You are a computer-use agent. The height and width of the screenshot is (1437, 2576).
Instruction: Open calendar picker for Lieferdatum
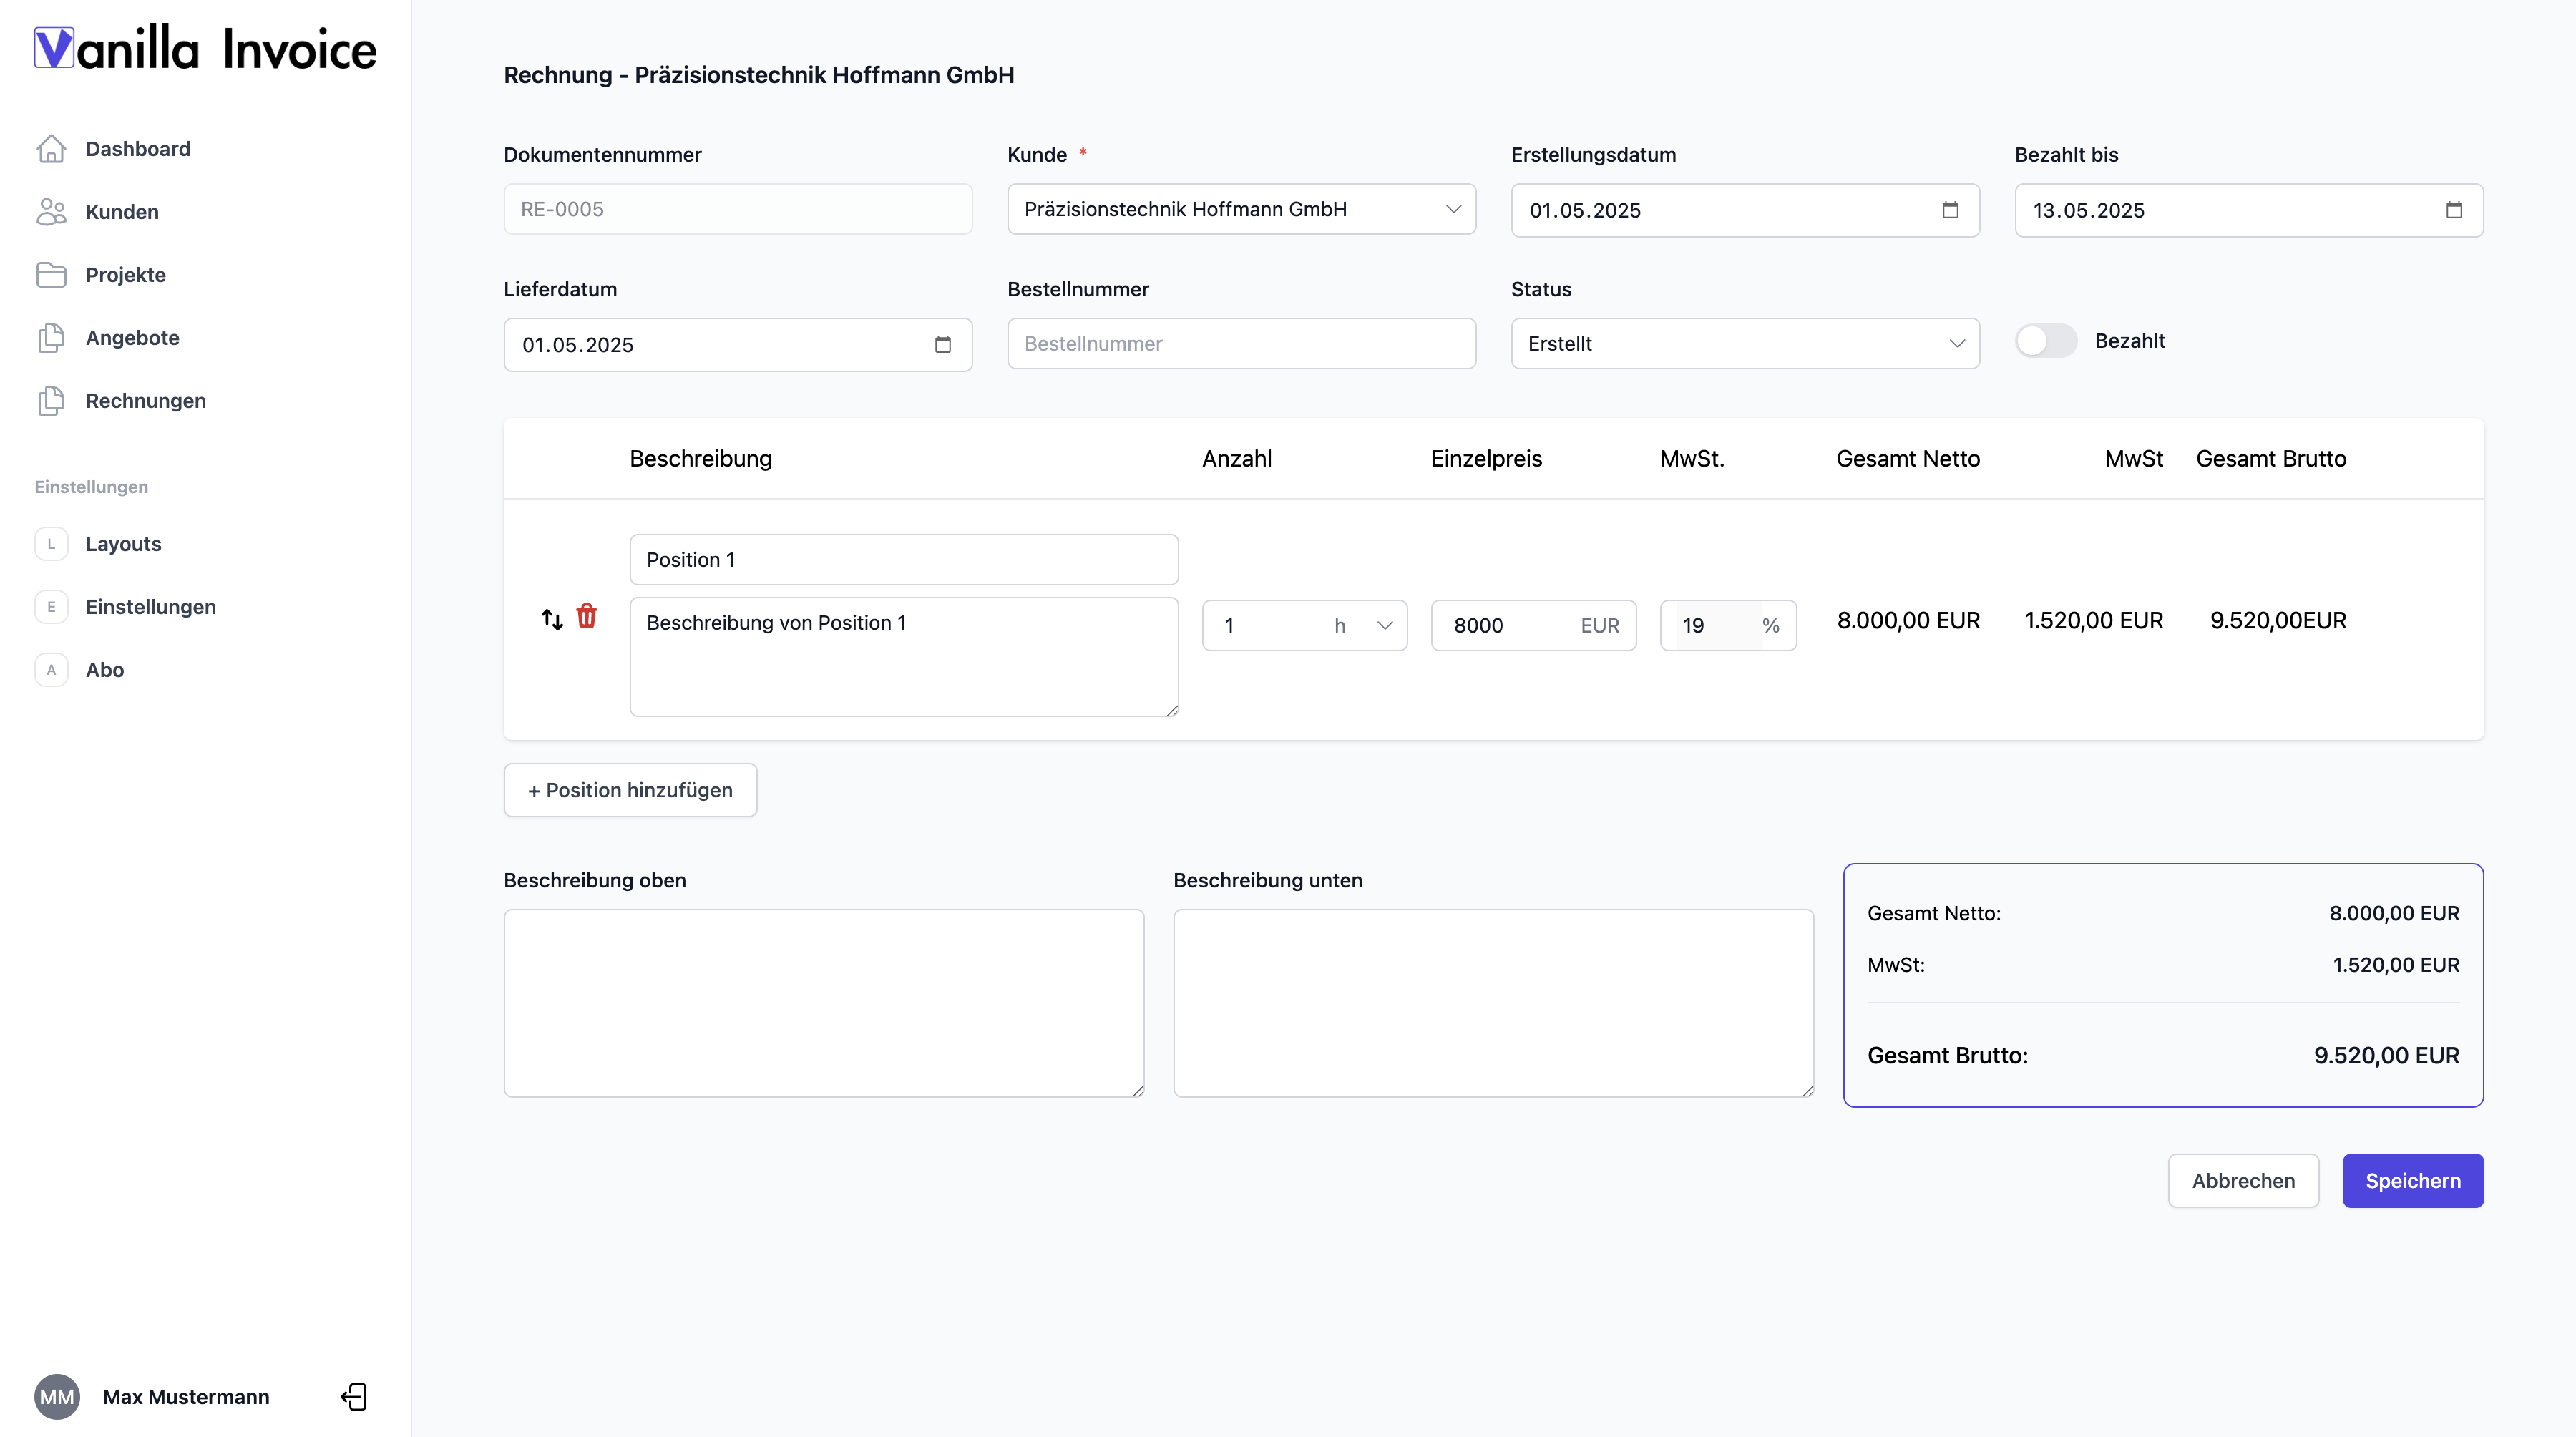[x=942, y=345]
